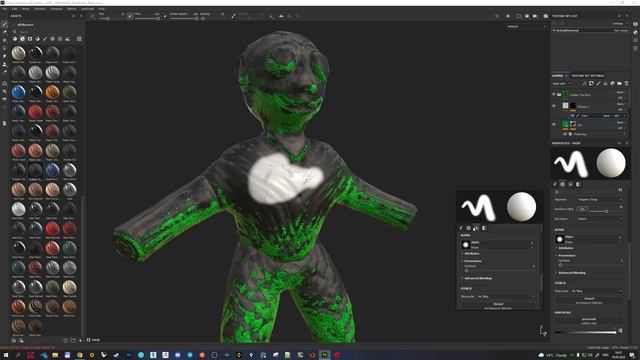Open the Alignment dropdown

click(x=600, y=200)
